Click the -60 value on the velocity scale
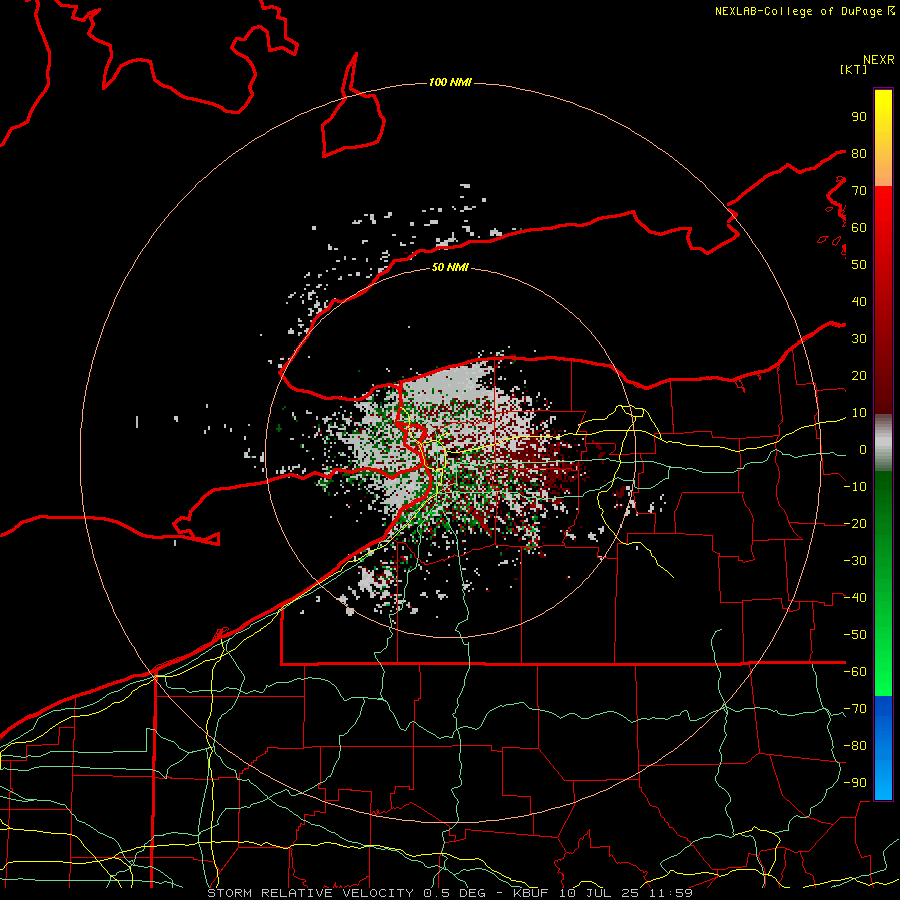 coord(855,672)
